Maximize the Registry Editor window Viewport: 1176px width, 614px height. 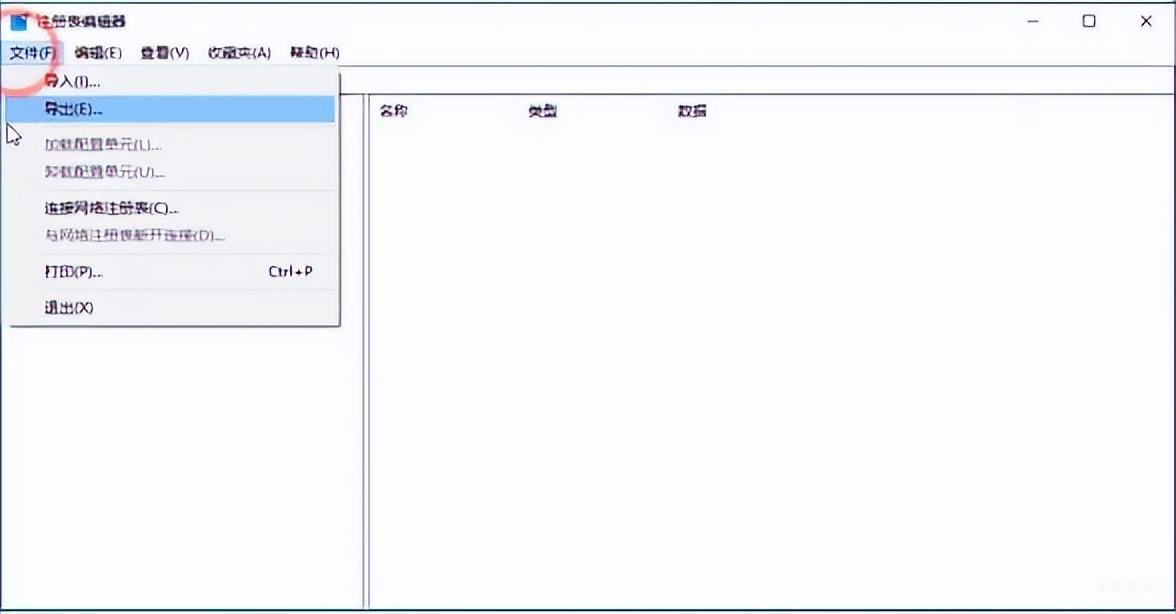(x=1089, y=21)
